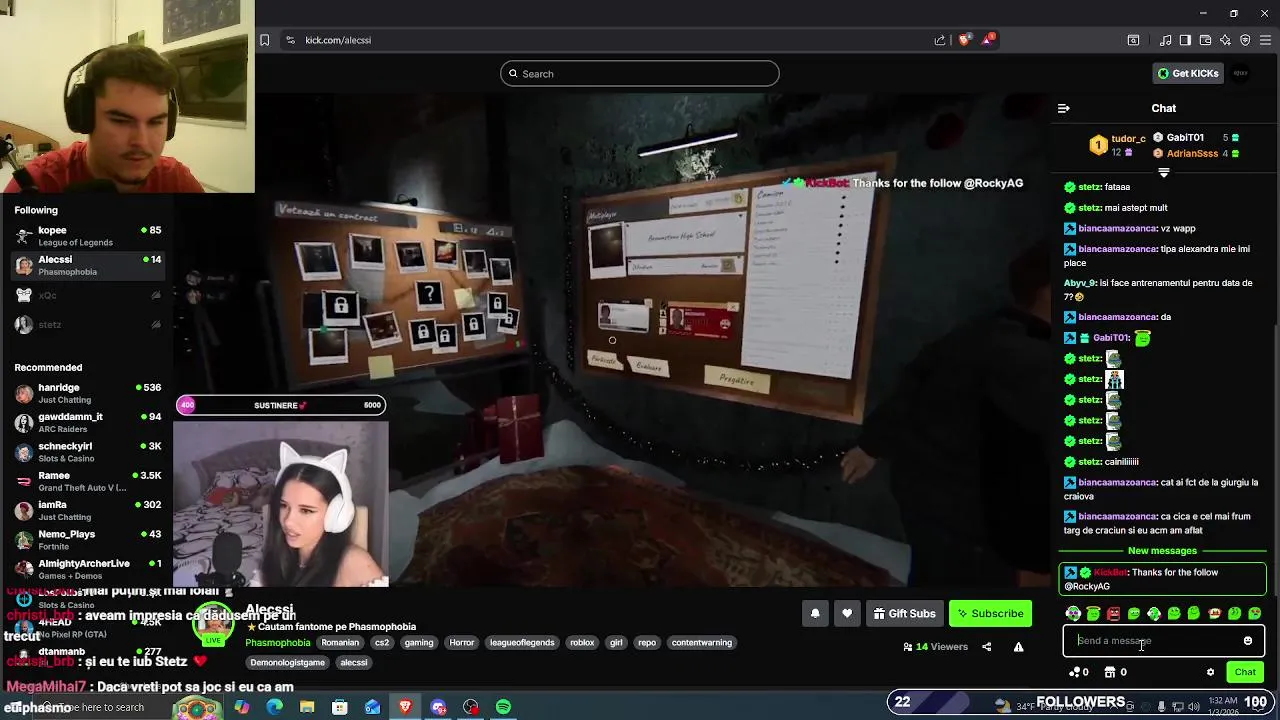
Task: Insert the first quick emote in the row
Action: pyautogui.click(x=1073, y=614)
